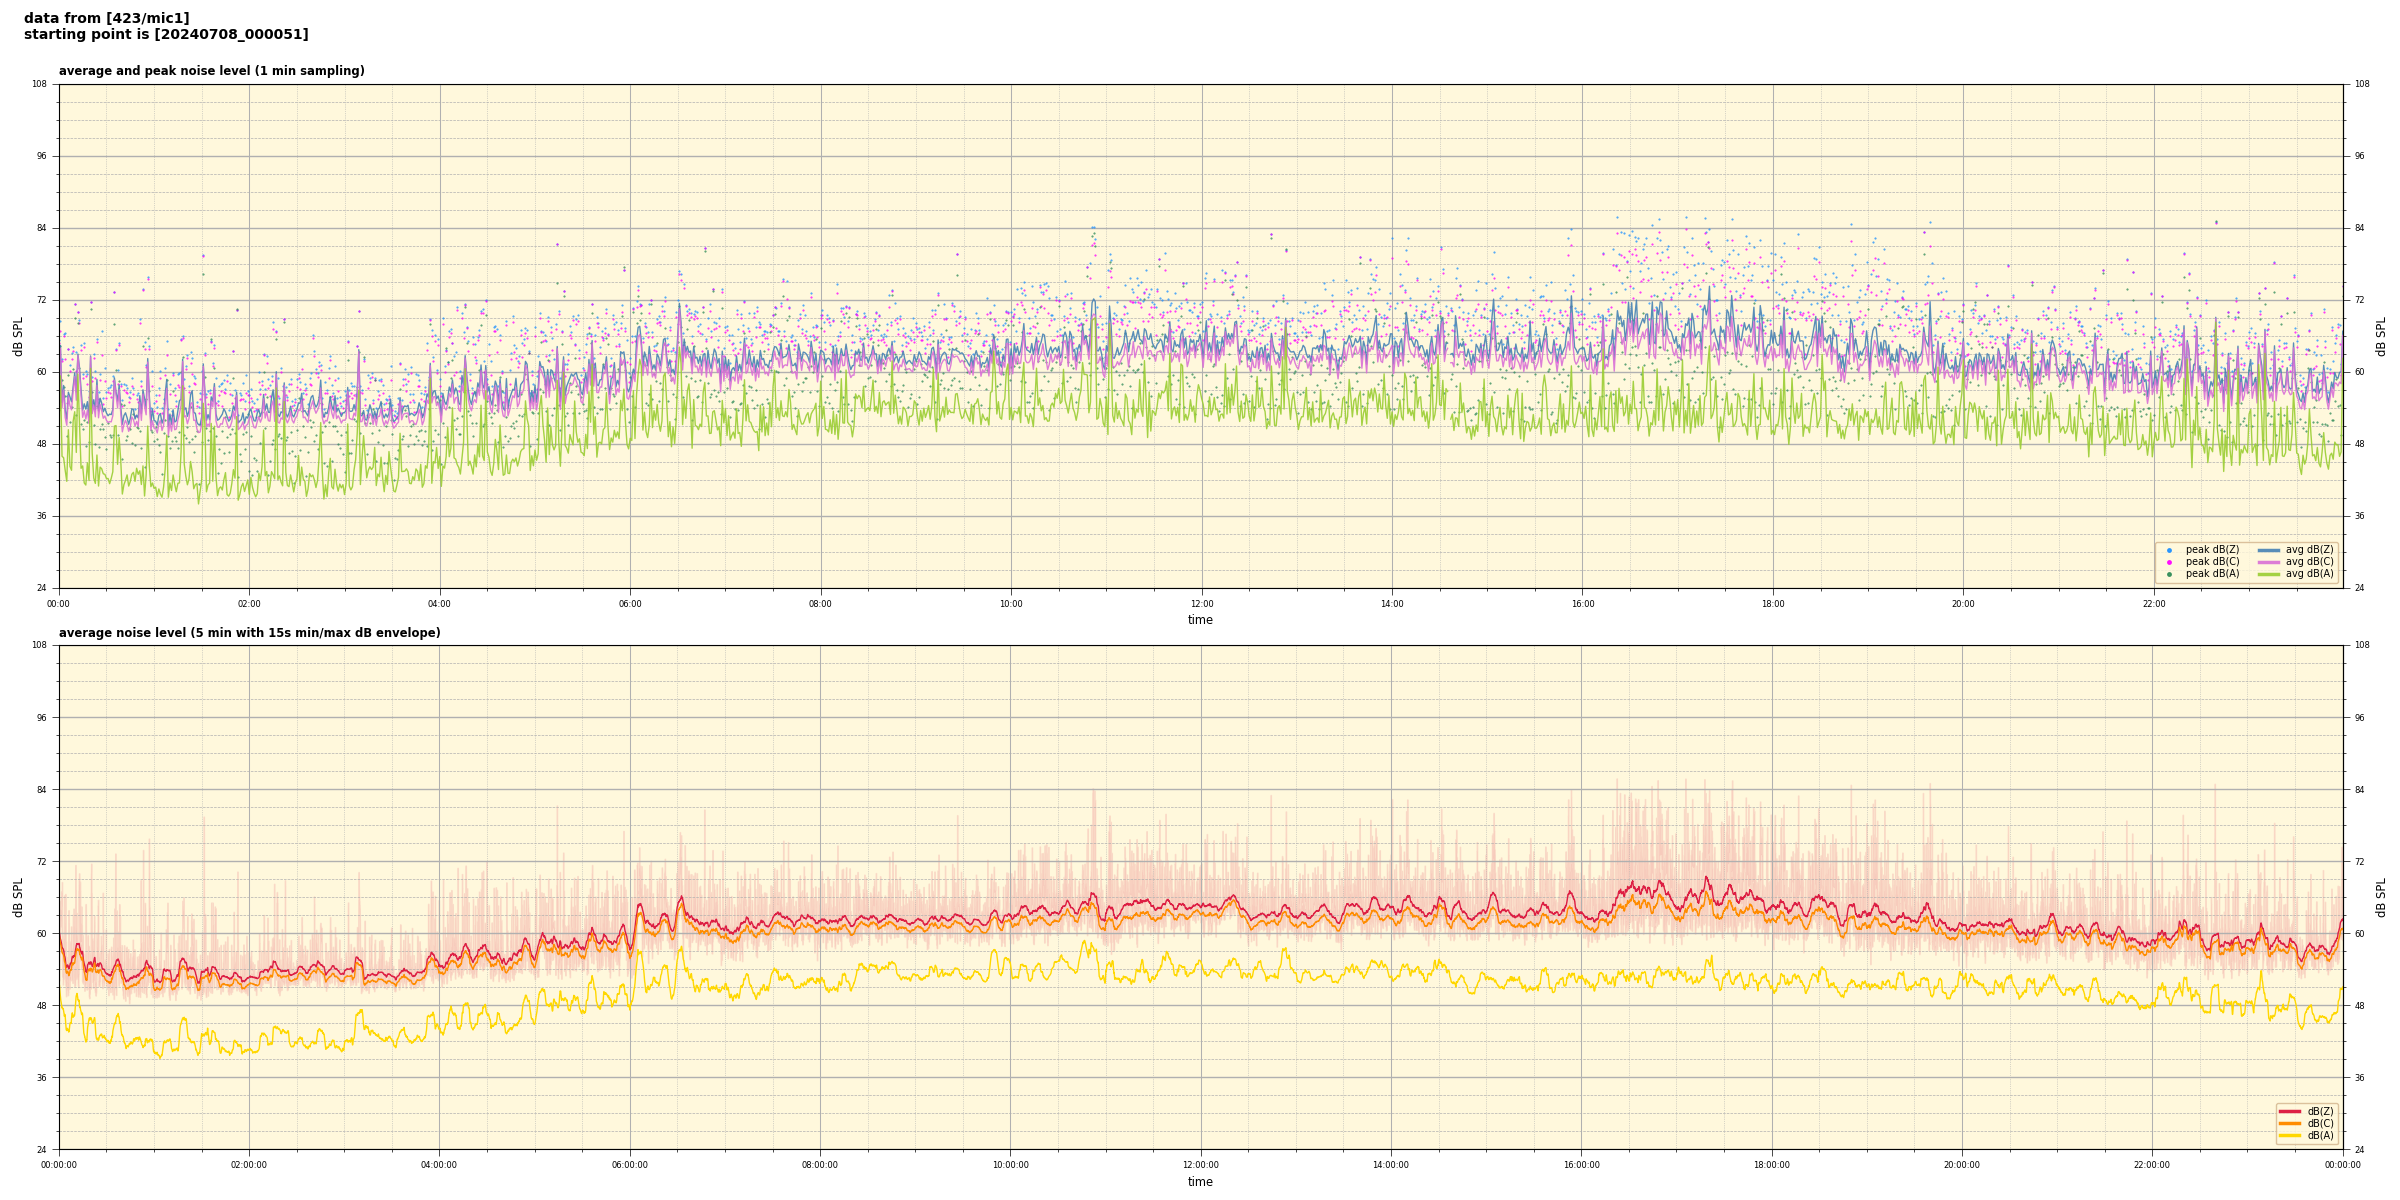This screenshot has height=1200, width=2400.
Task: Click the peak dB(A) green legend dot
Action: (x=2169, y=574)
